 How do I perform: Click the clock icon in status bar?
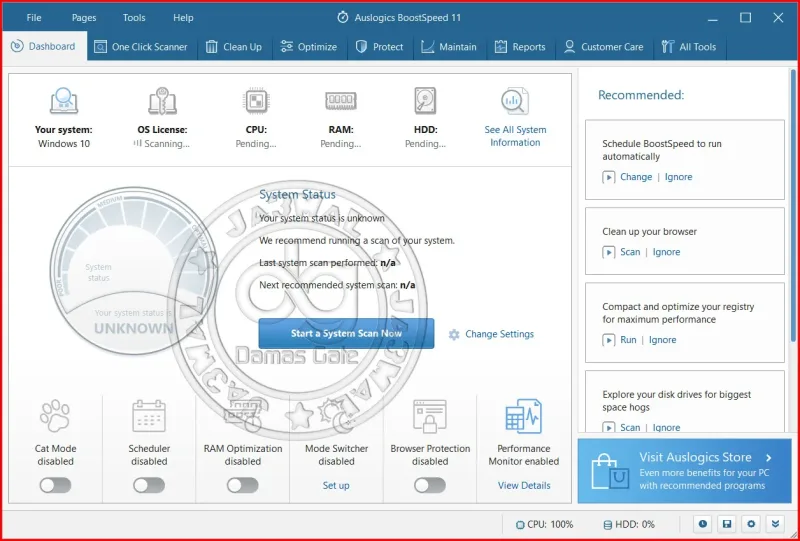pos(703,524)
